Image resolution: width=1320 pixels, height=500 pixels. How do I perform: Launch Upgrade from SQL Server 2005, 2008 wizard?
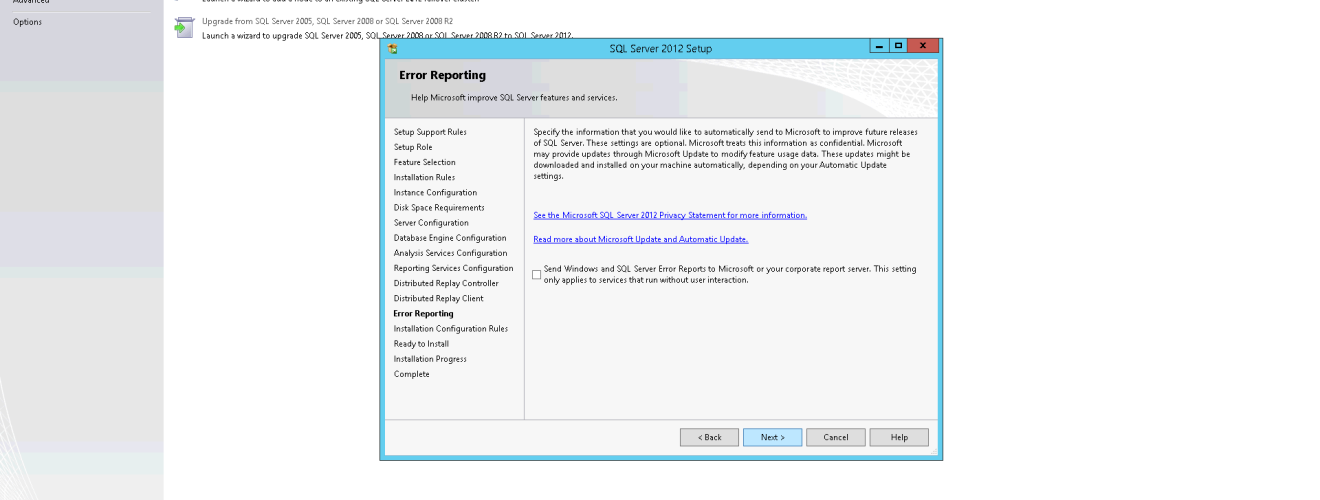[329, 20]
